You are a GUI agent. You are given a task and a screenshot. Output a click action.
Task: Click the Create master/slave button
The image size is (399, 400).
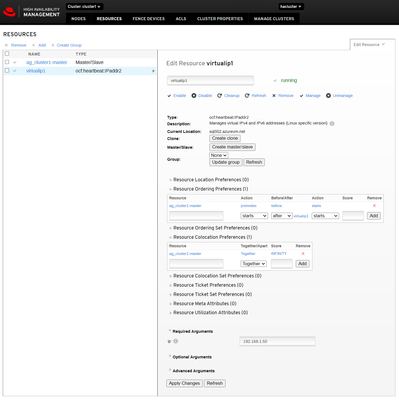click(232, 147)
